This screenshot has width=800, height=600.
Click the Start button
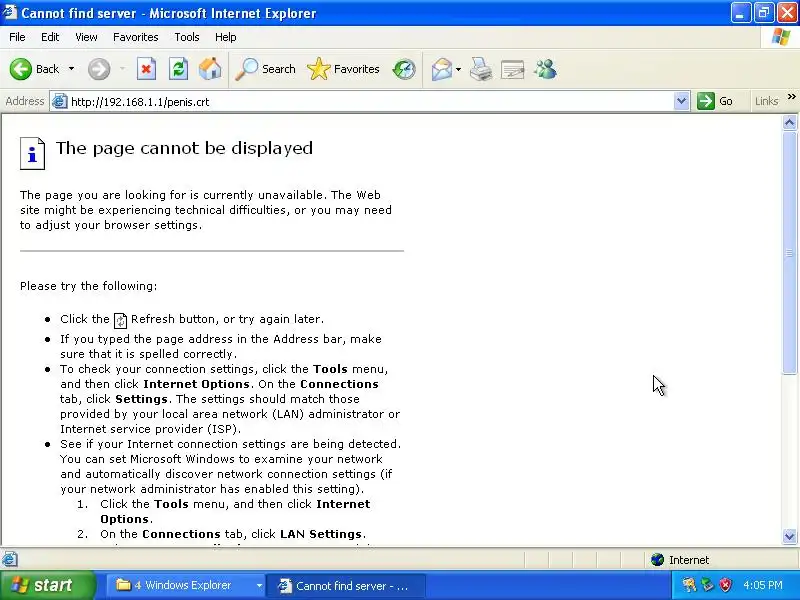click(x=47, y=585)
